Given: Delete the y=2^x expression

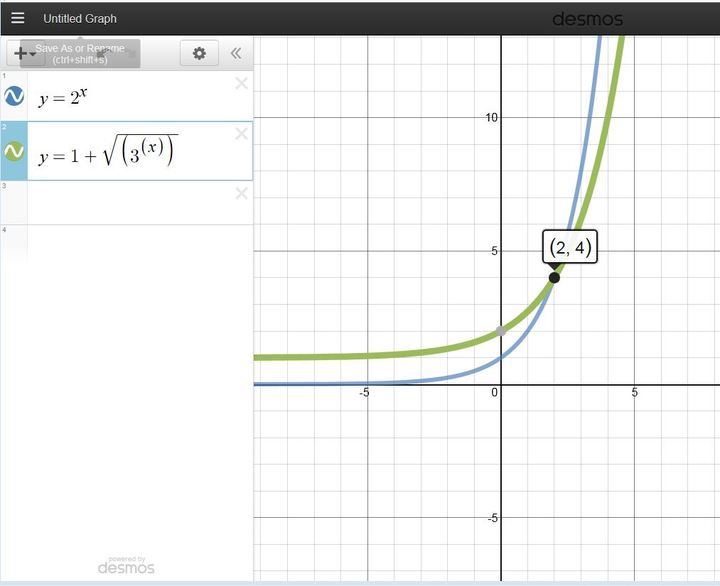Looking at the screenshot, I should 241,84.
